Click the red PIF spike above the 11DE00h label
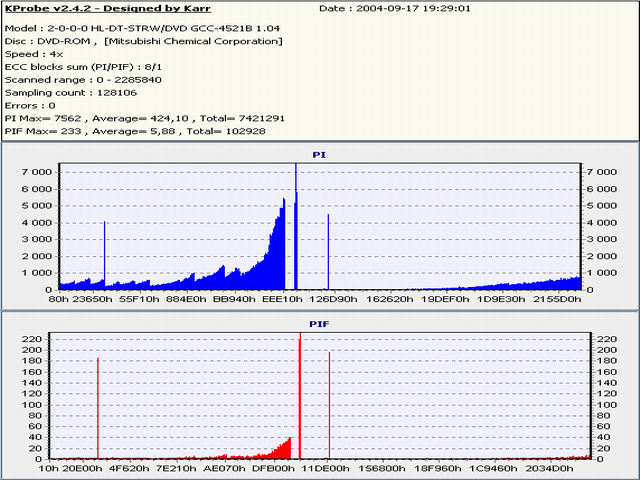 [x=329, y=406]
